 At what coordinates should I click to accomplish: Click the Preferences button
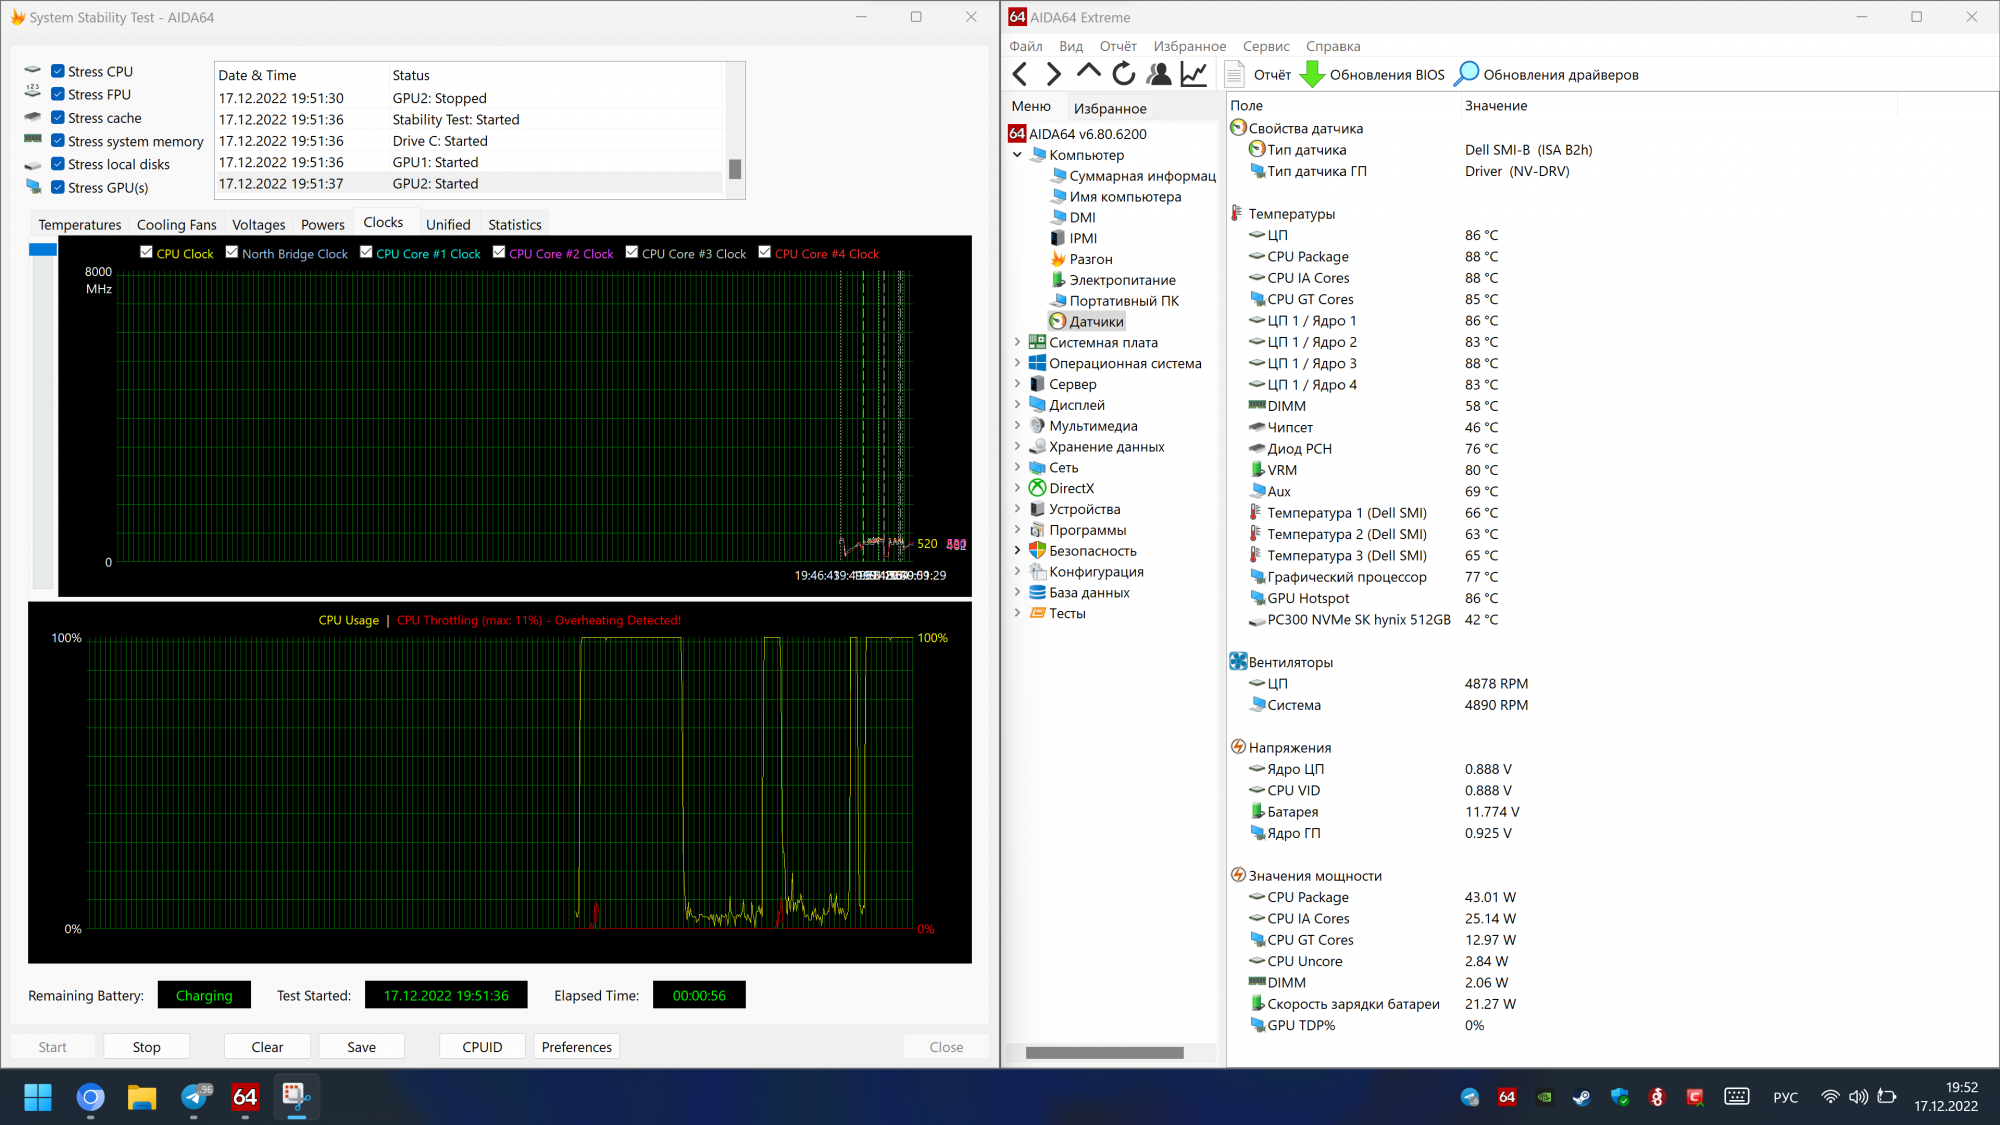click(576, 1047)
